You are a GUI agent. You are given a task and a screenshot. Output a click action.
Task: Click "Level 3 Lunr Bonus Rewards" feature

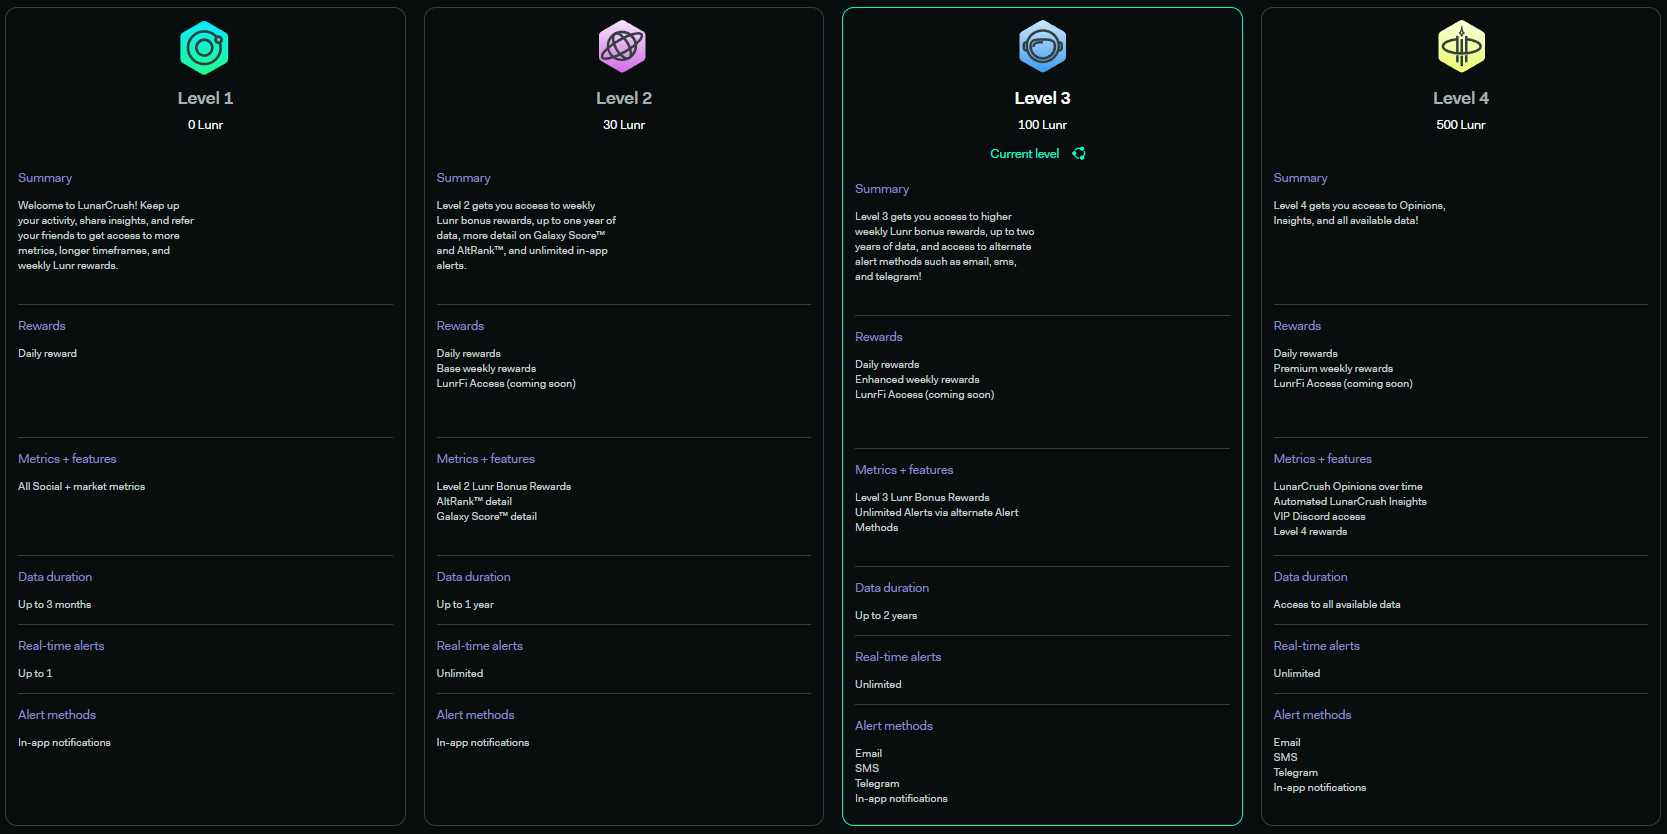click(922, 498)
